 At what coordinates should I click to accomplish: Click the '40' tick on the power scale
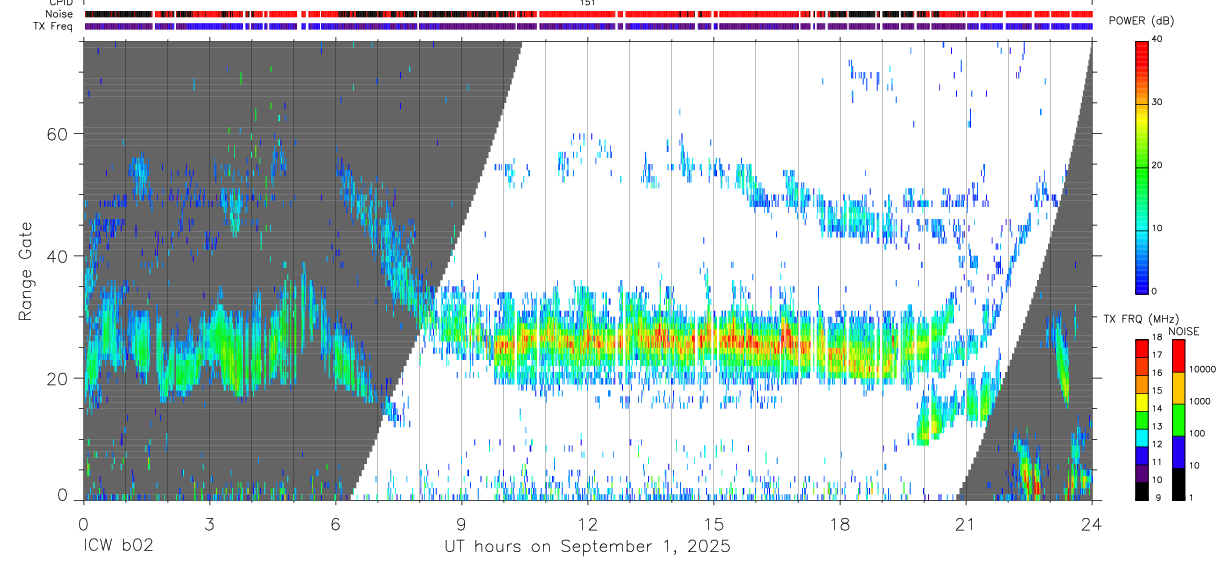pos(1157,40)
